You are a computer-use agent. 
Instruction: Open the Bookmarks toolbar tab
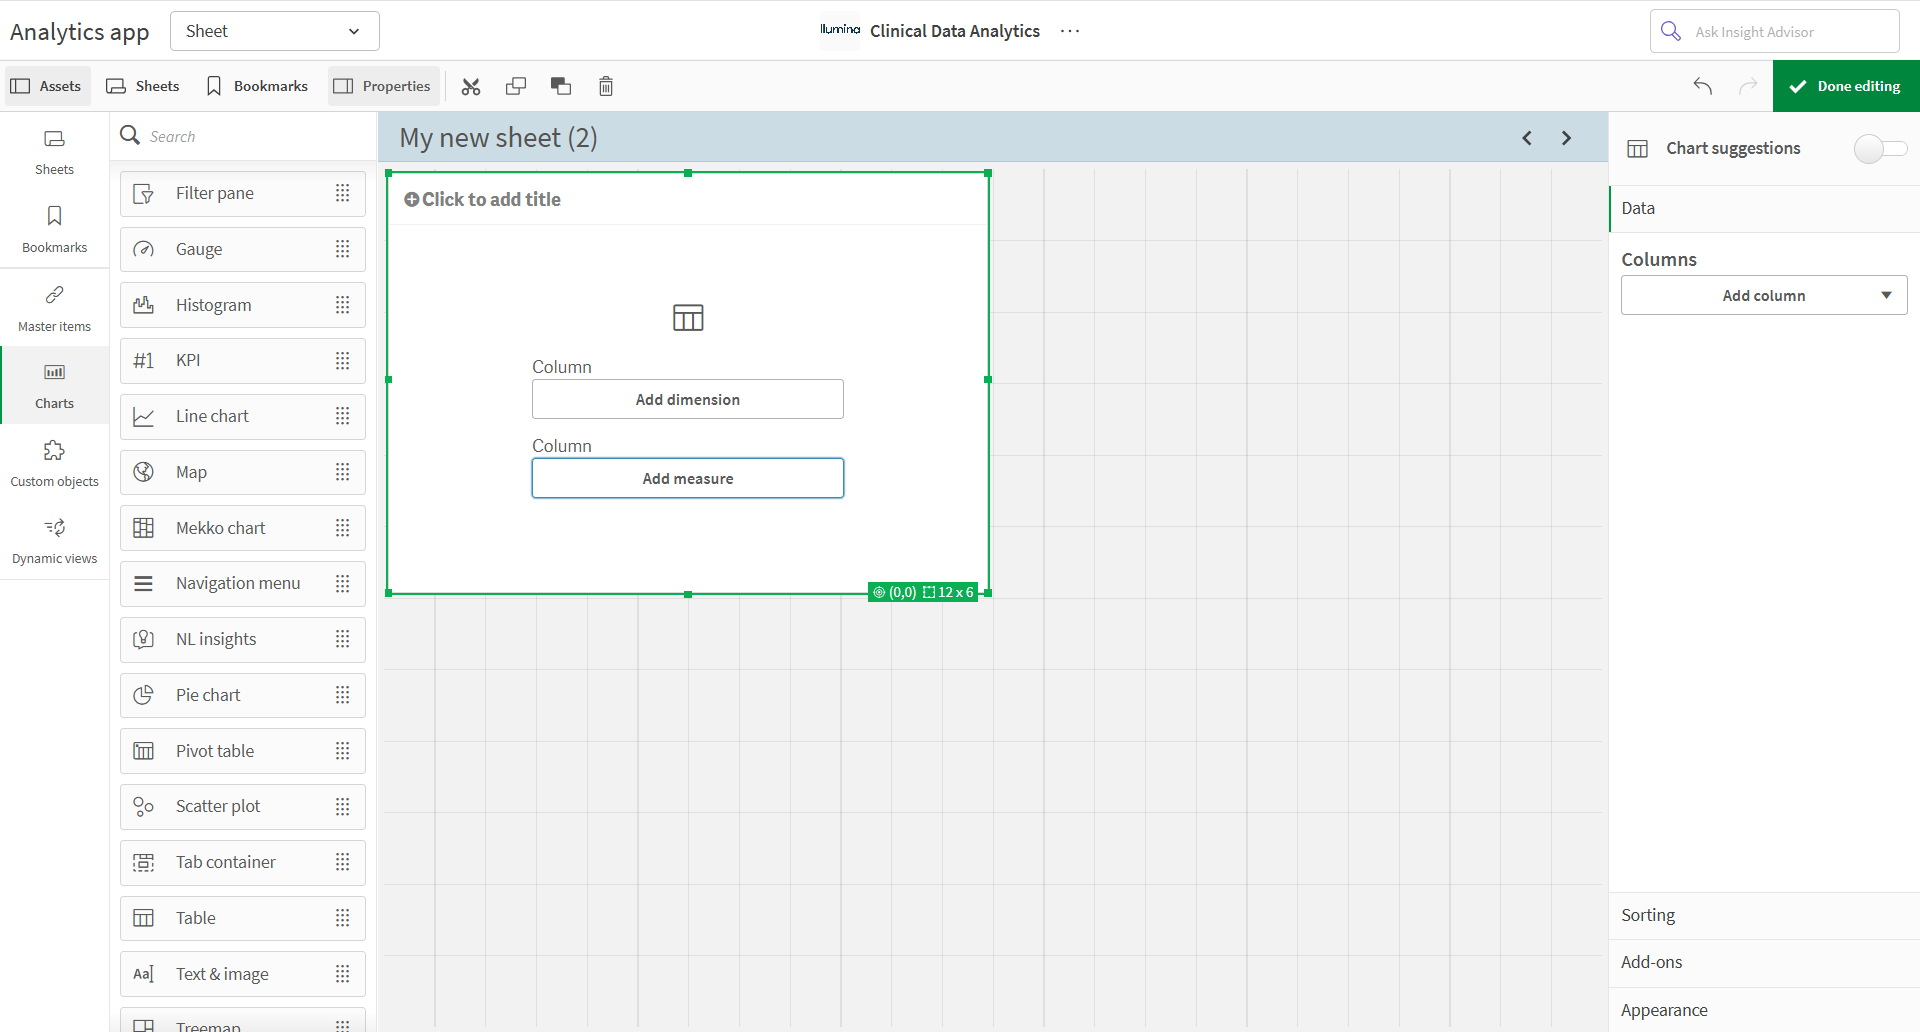(257, 86)
